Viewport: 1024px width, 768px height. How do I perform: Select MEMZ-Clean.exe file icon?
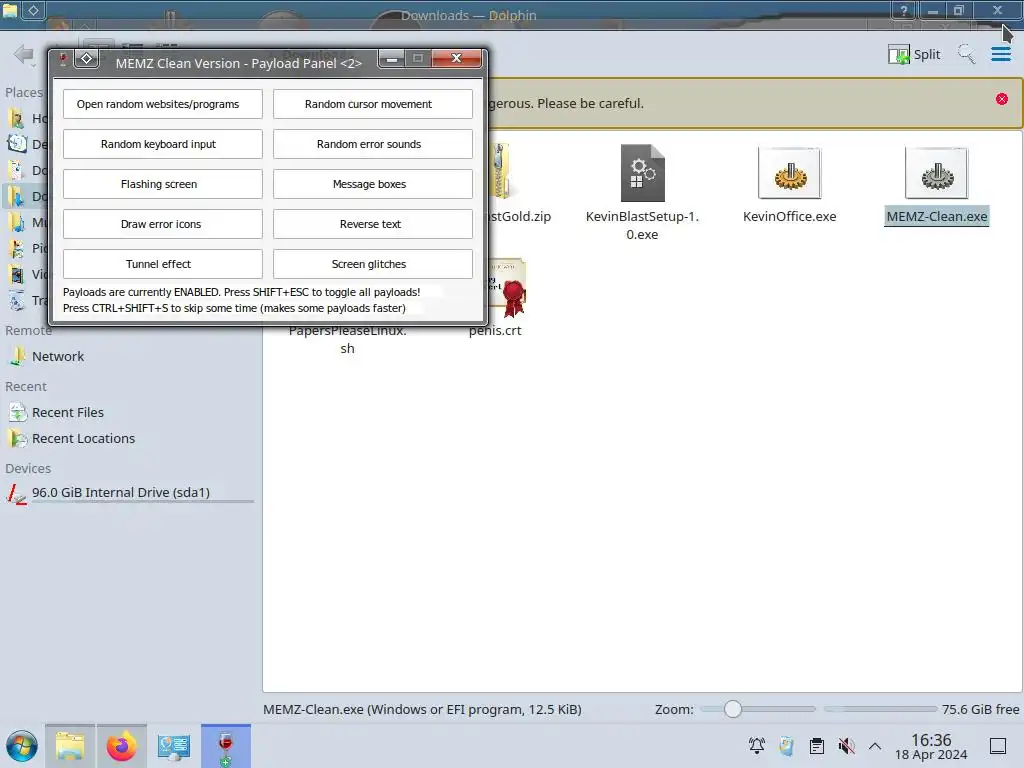936,173
